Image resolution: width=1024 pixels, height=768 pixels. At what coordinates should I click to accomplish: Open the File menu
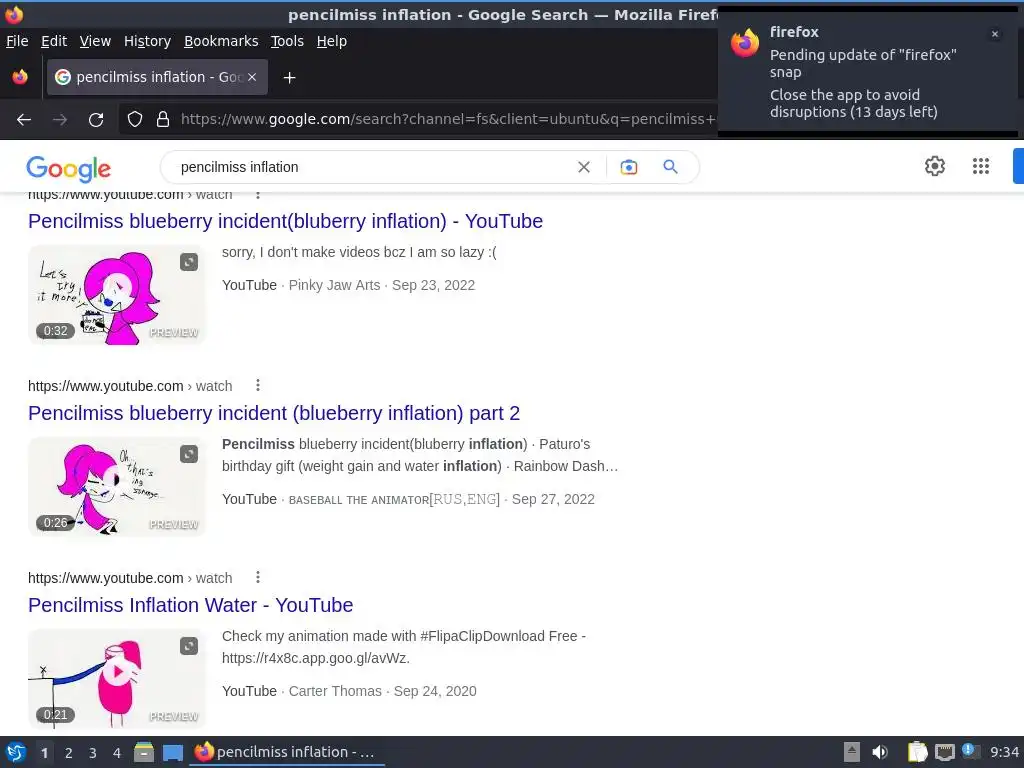pos(17,41)
